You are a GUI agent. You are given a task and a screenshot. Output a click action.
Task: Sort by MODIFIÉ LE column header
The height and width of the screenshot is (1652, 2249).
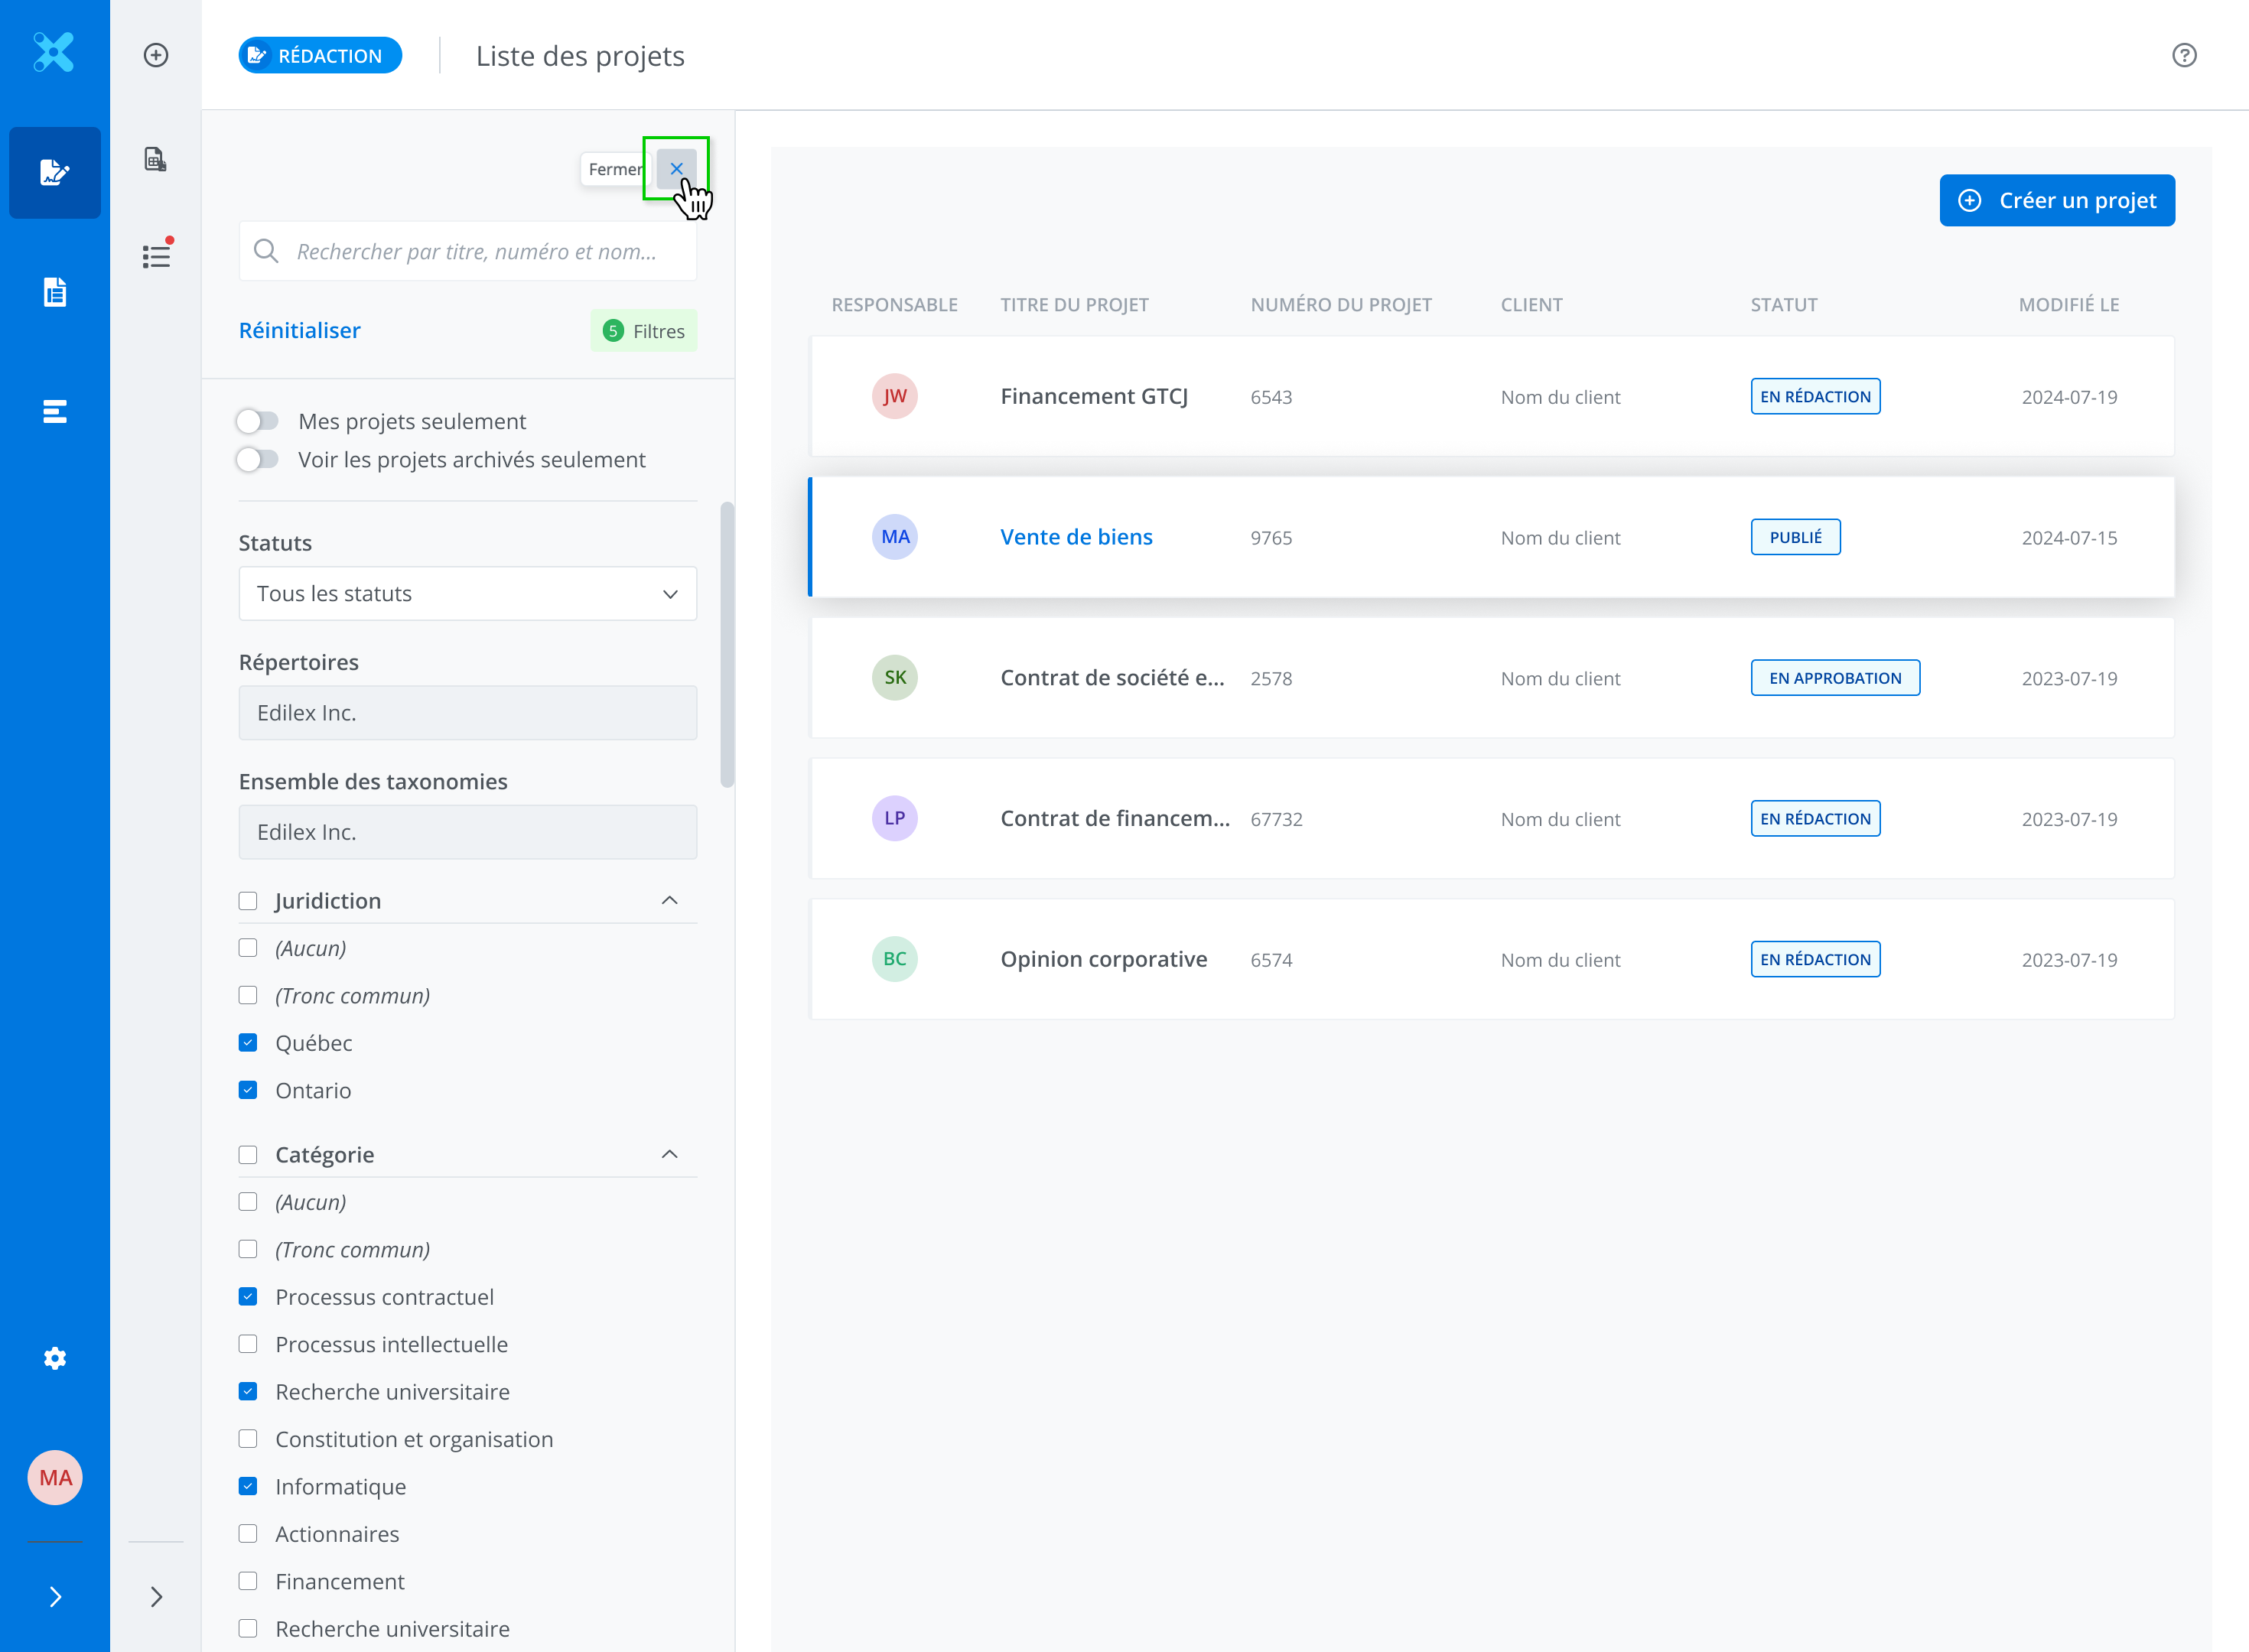tap(2069, 305)
